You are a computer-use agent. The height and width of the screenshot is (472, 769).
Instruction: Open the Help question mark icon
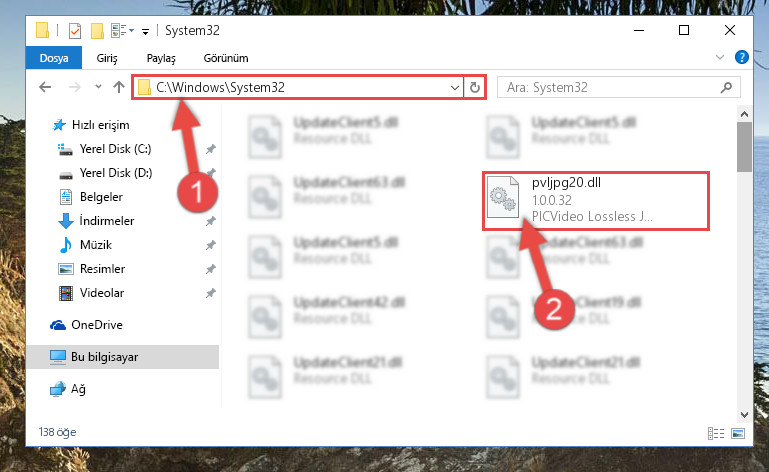point(742,57)
